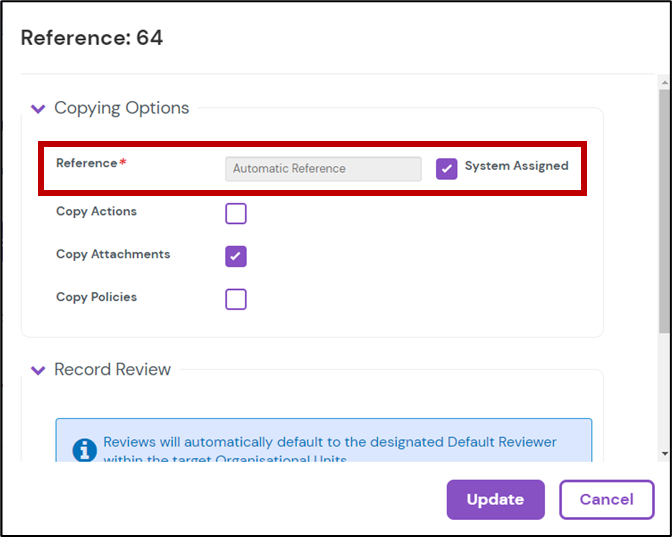Click the Automatic Reference input field
Image resolution: width=672 pixels, height=537 pixels.
pos(323,169)
